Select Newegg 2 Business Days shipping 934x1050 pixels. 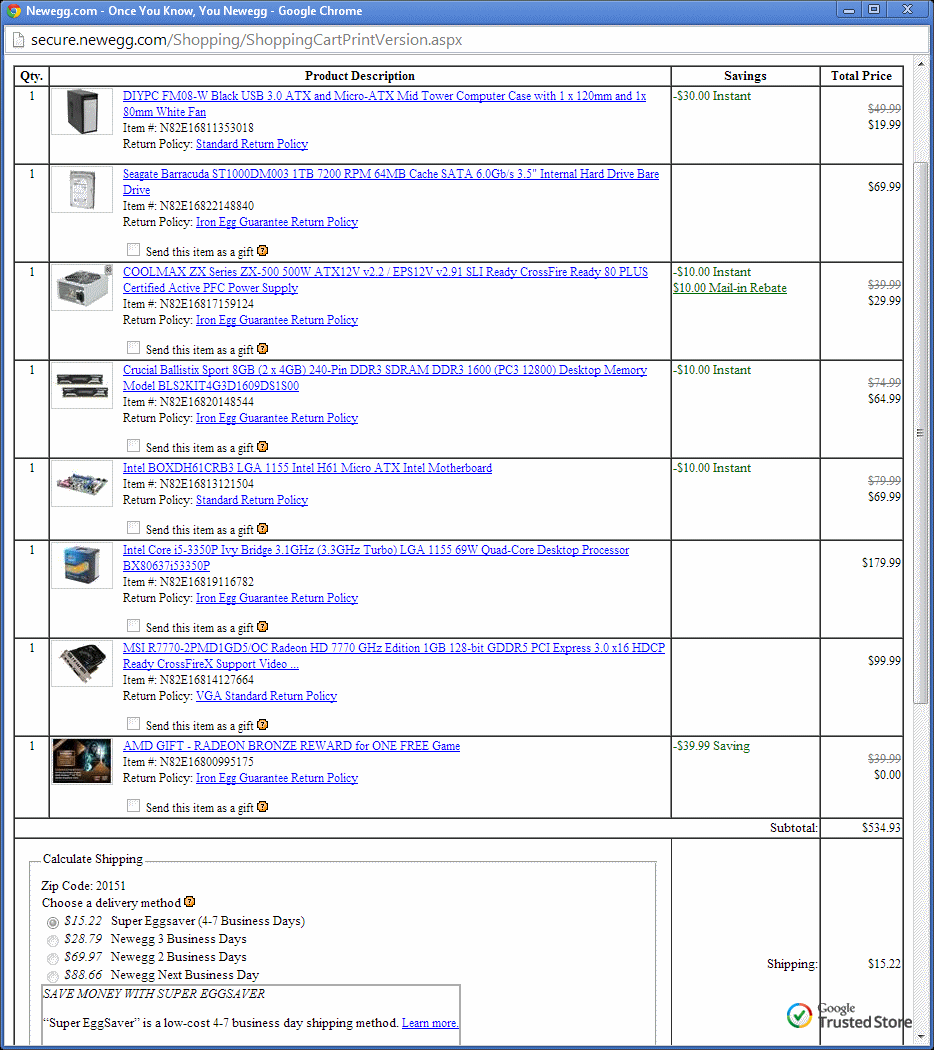53,958
